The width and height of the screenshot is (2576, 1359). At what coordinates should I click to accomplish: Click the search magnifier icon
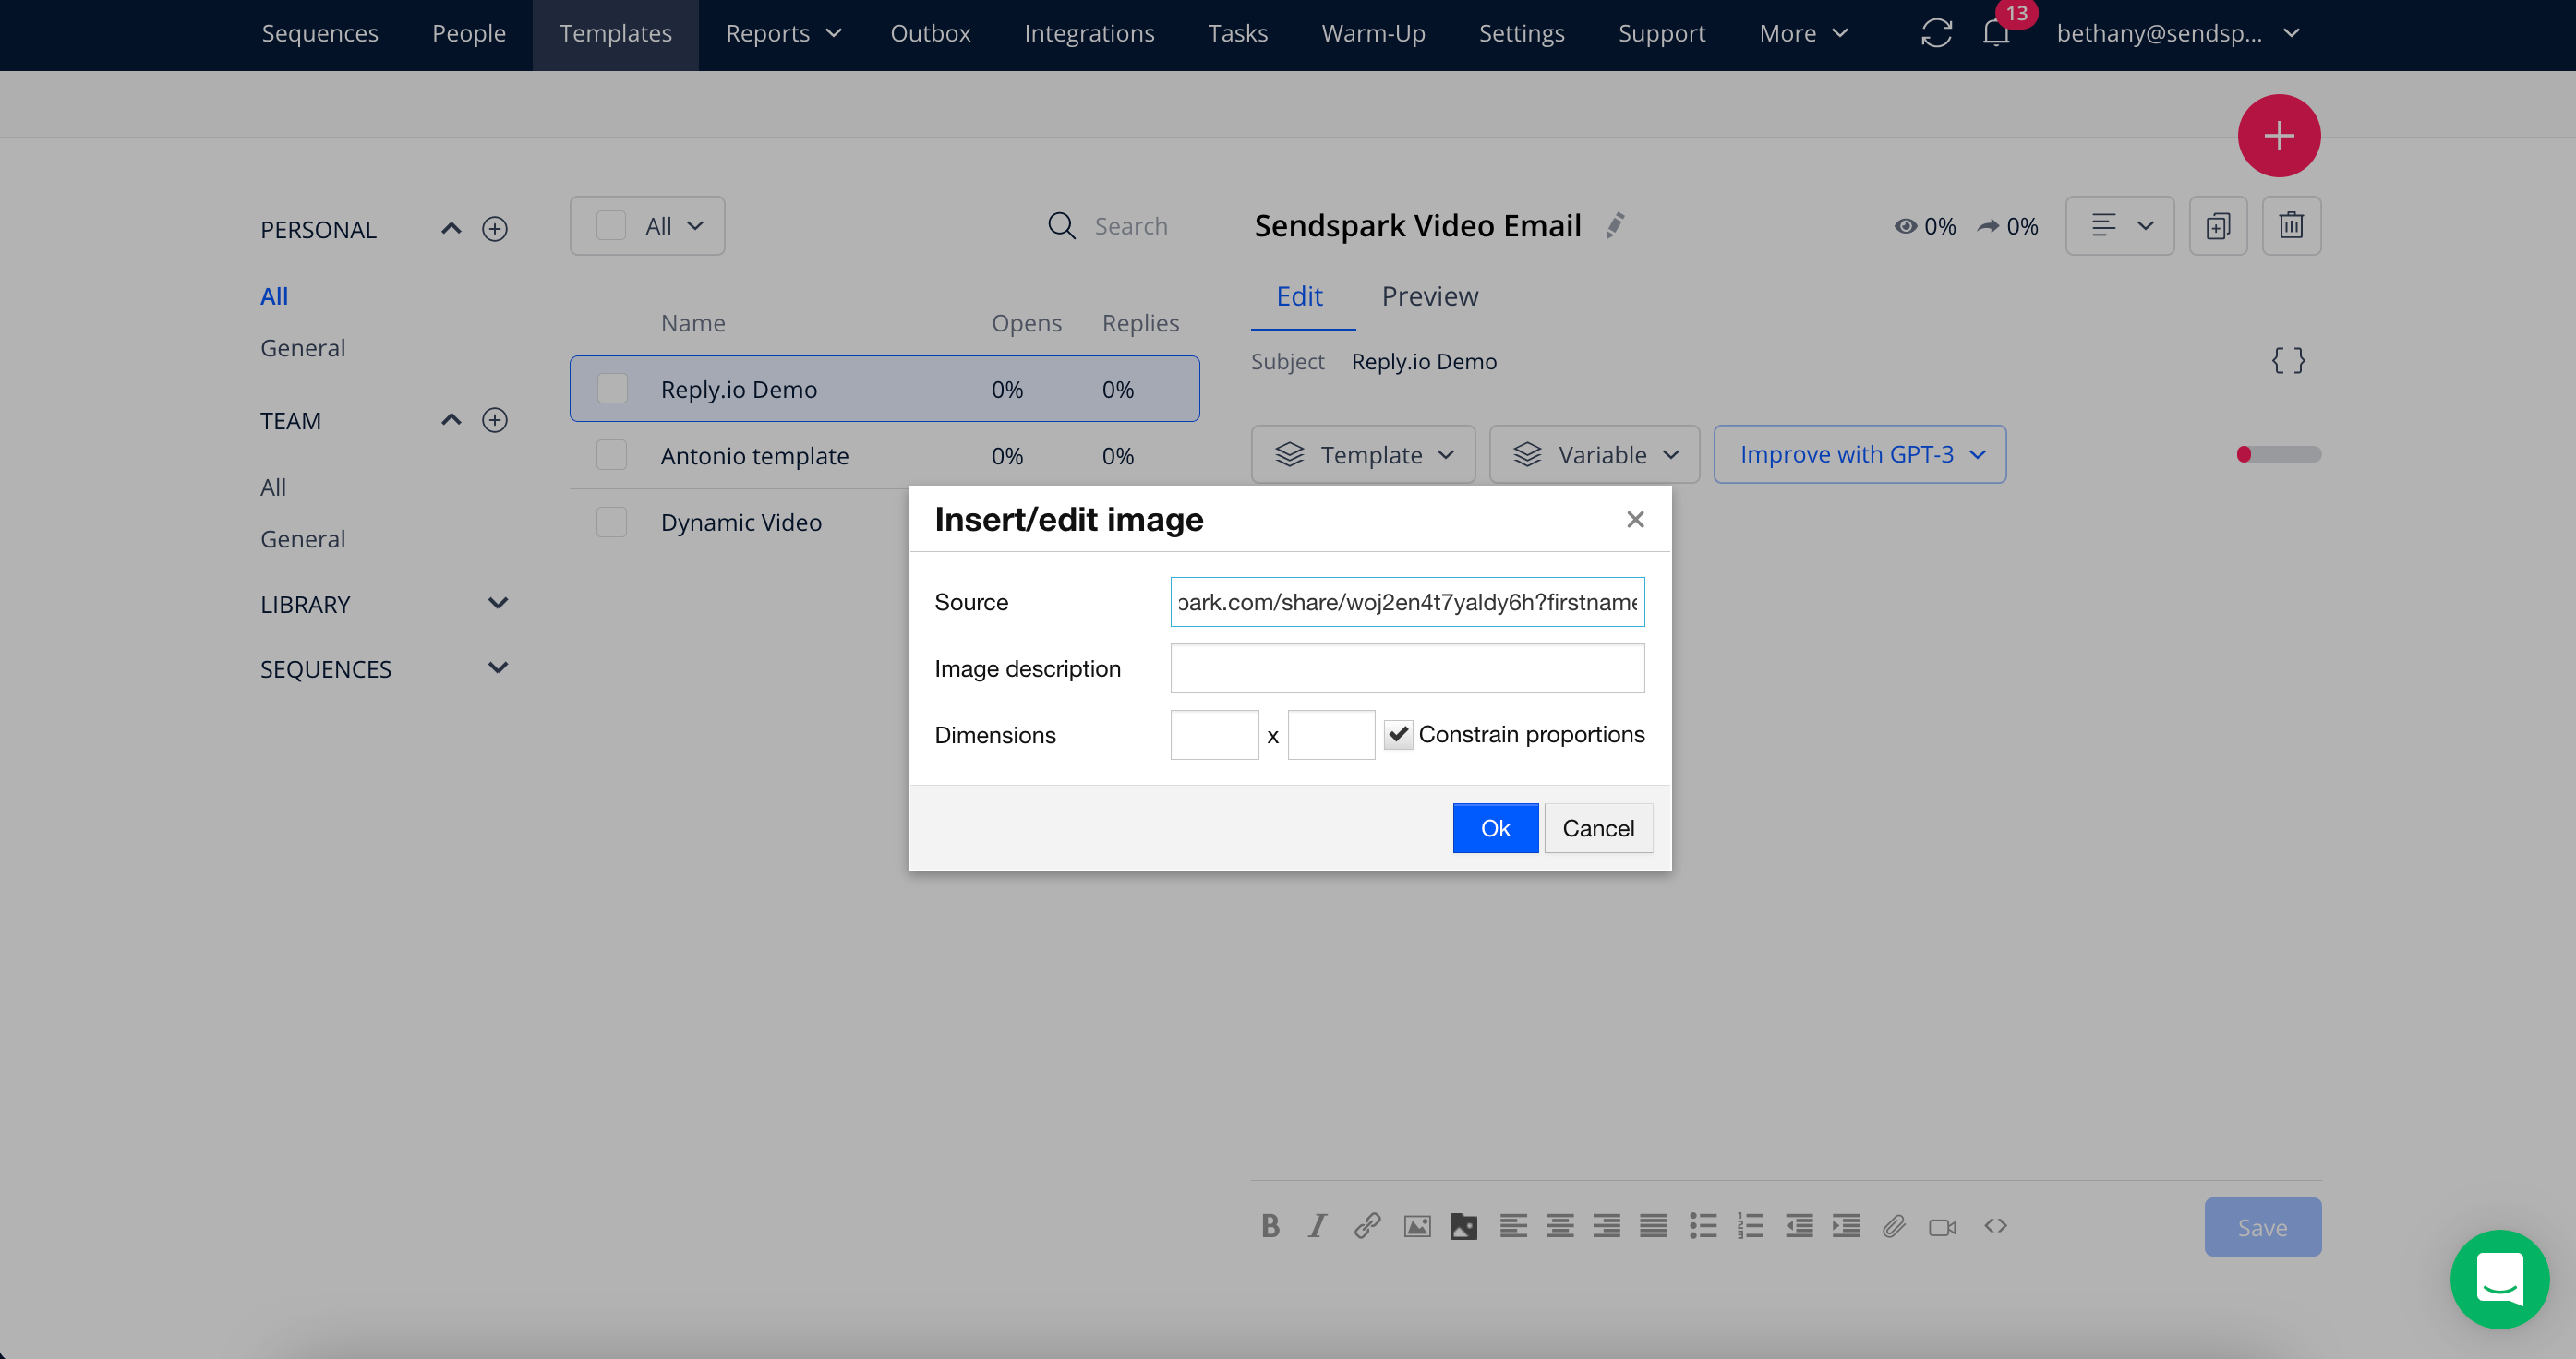[1061, 226]
